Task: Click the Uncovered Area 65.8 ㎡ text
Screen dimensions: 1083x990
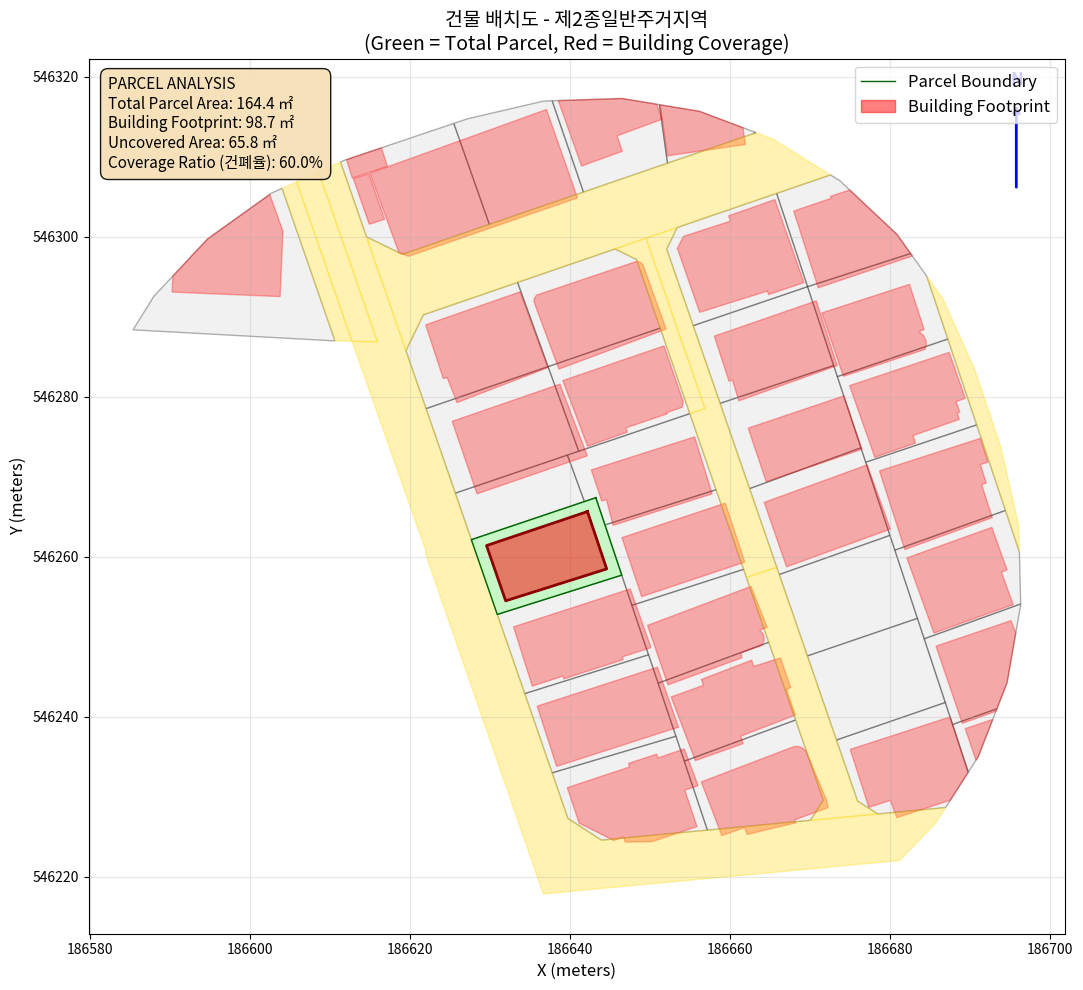Action: [192, 142]
